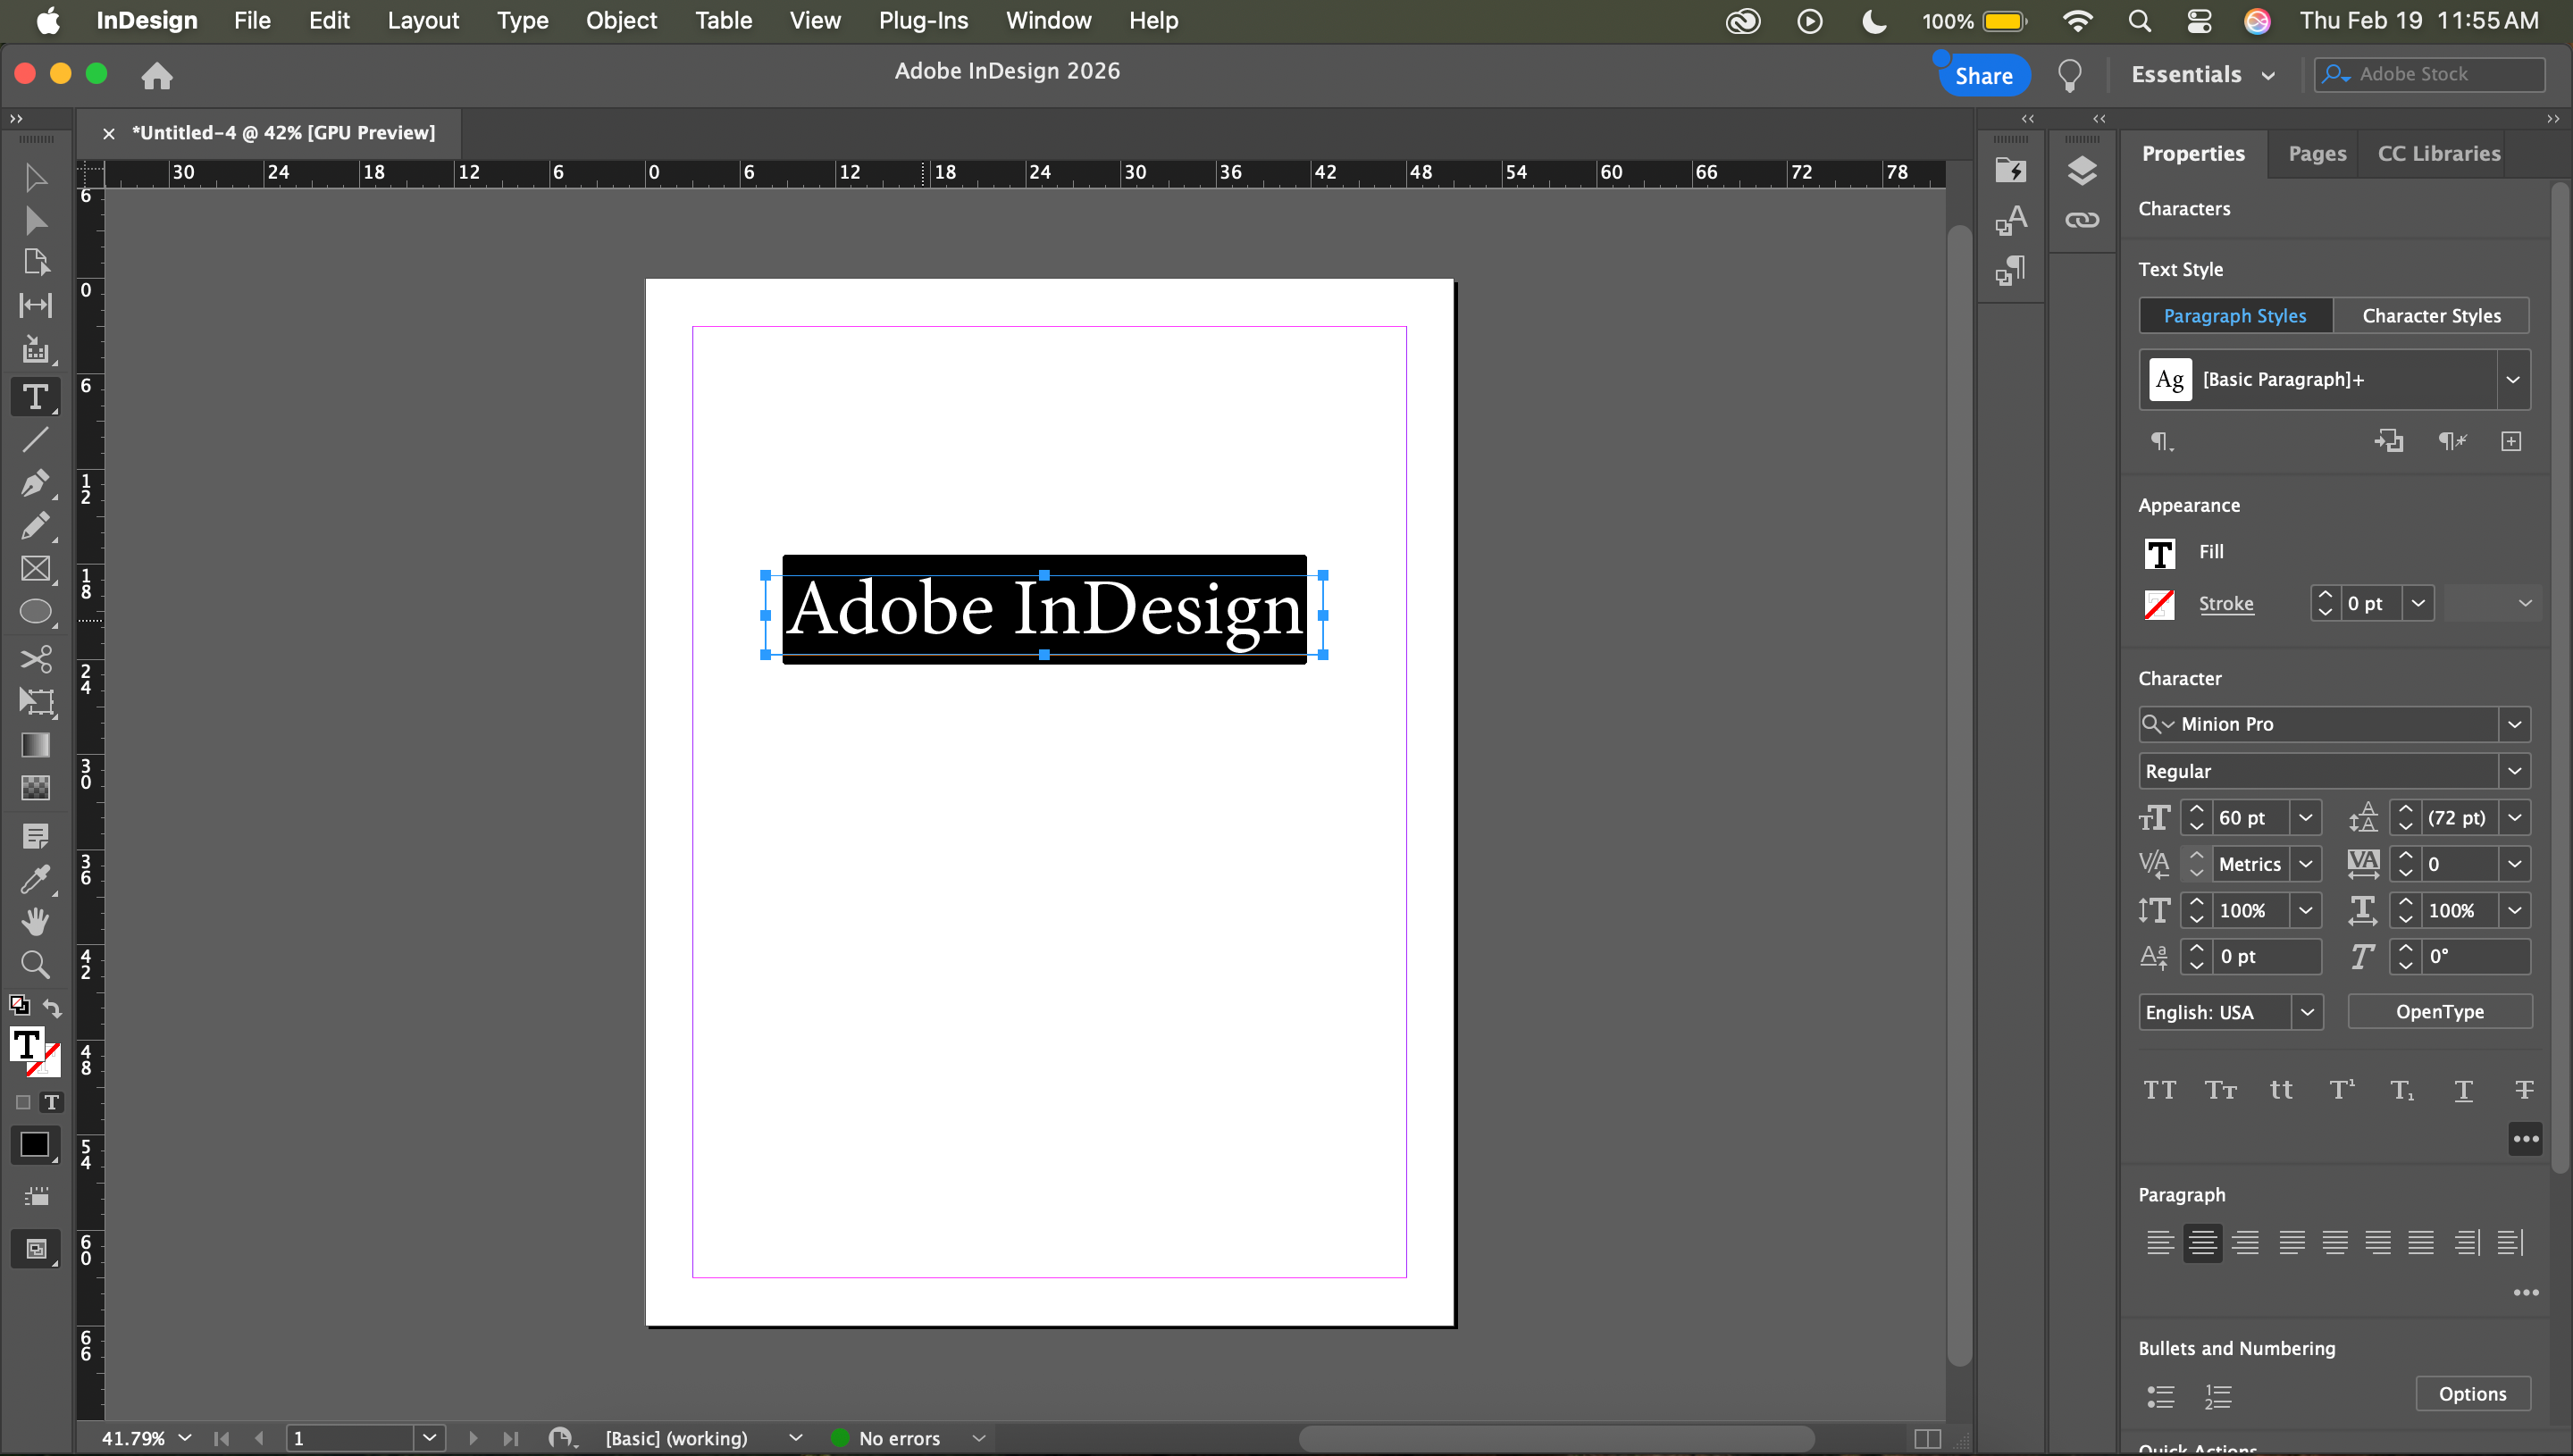
Task: Choose the Rectangle Frame tool
Action: point(35,569)
